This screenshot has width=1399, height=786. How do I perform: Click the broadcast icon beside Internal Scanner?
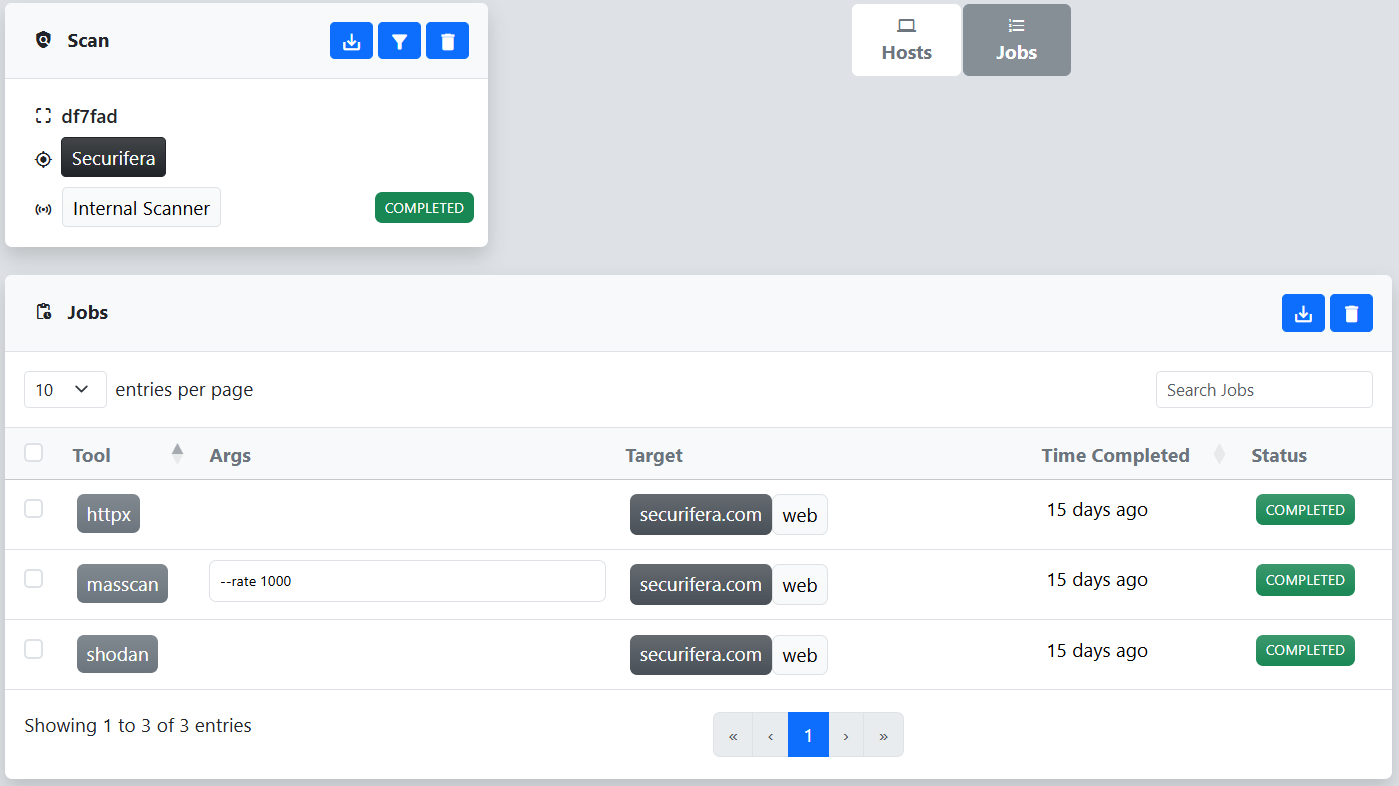point(43,209)
